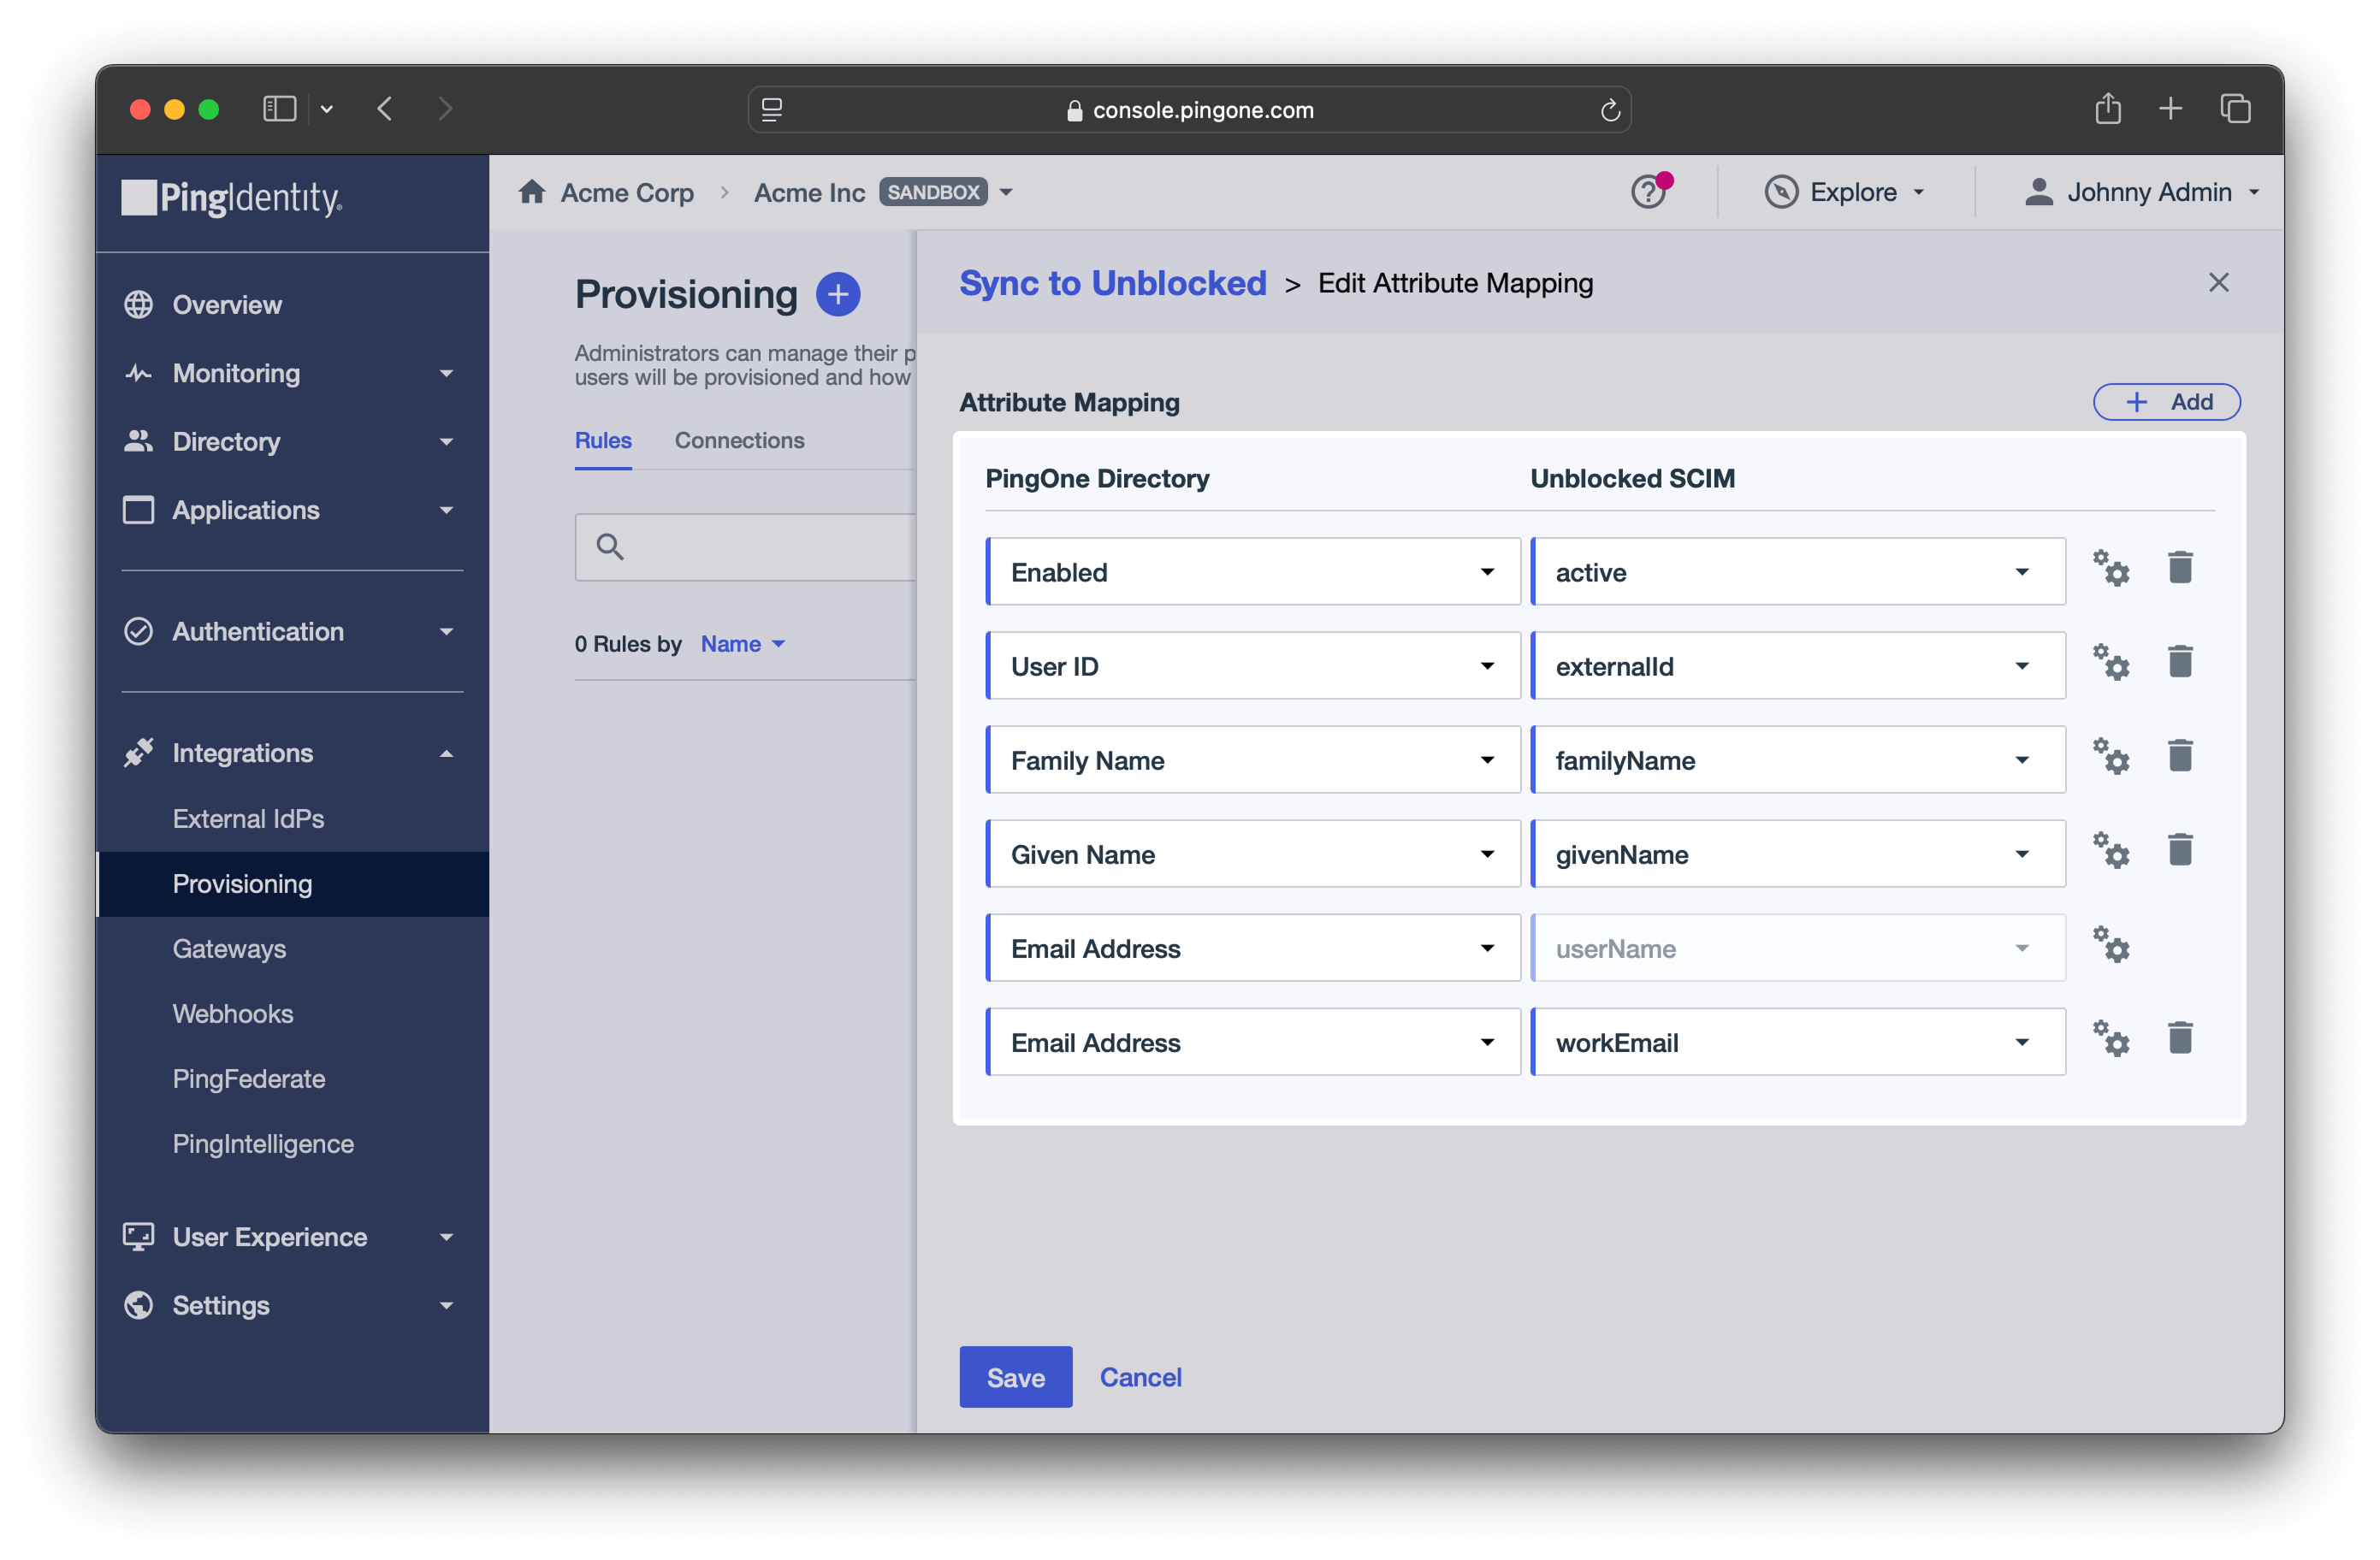Delete the Enabled to active mapping
The height and width of the screenshot is (1560, 2380).
click(2180, 568)
